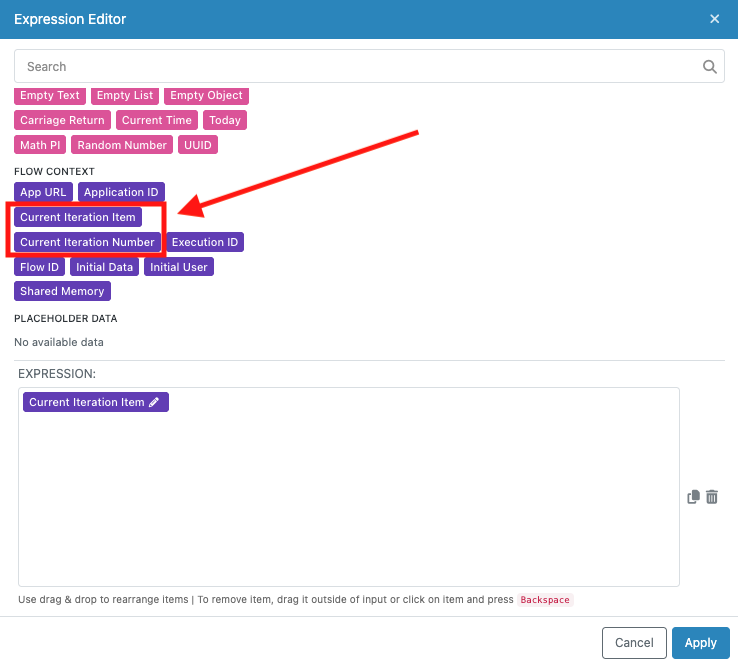Insert the Empty List tag
Viewport: 738px width, 666px height.
125,96
